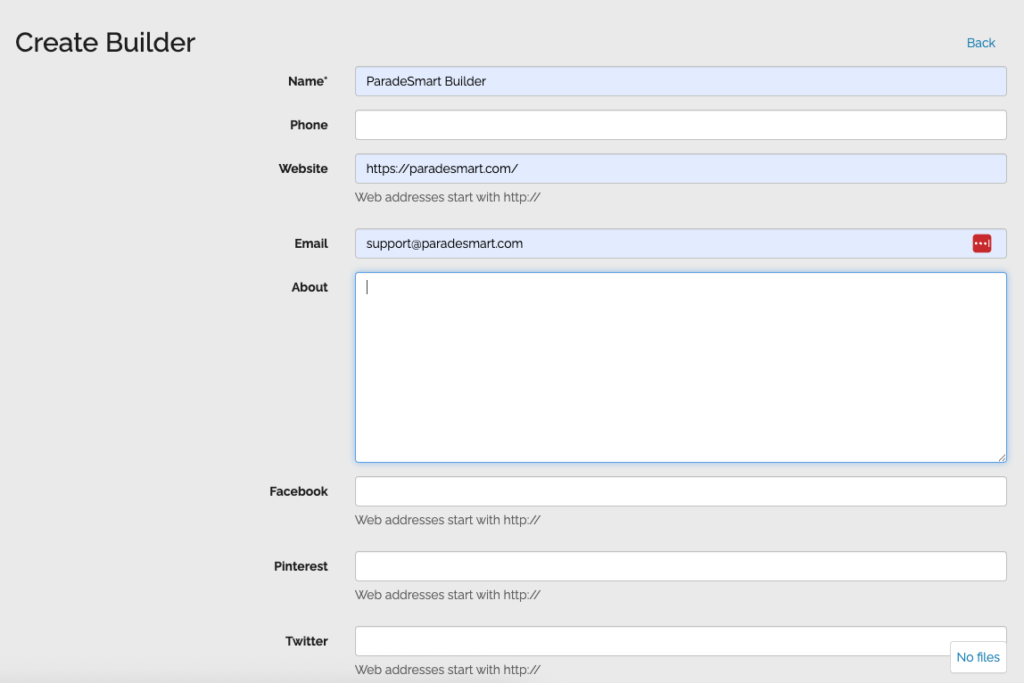This screenshot has height=683, width=1024.
Task: Click the About textarea resize handle
Action: click(x=1003, y=456)
